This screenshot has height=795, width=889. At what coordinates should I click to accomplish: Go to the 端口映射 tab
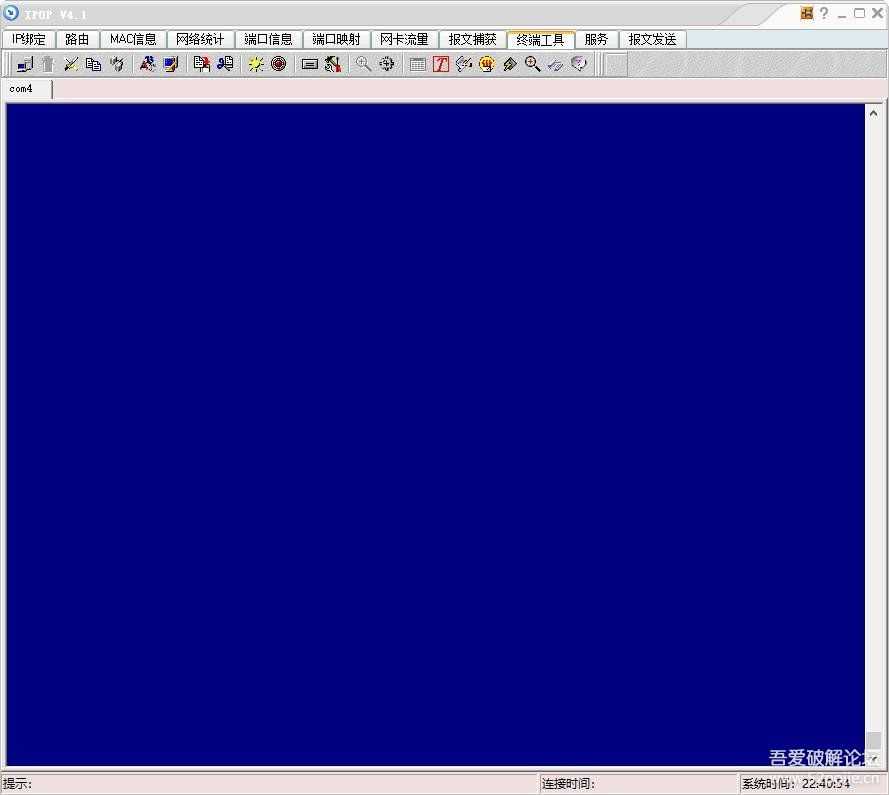point(336,40)
